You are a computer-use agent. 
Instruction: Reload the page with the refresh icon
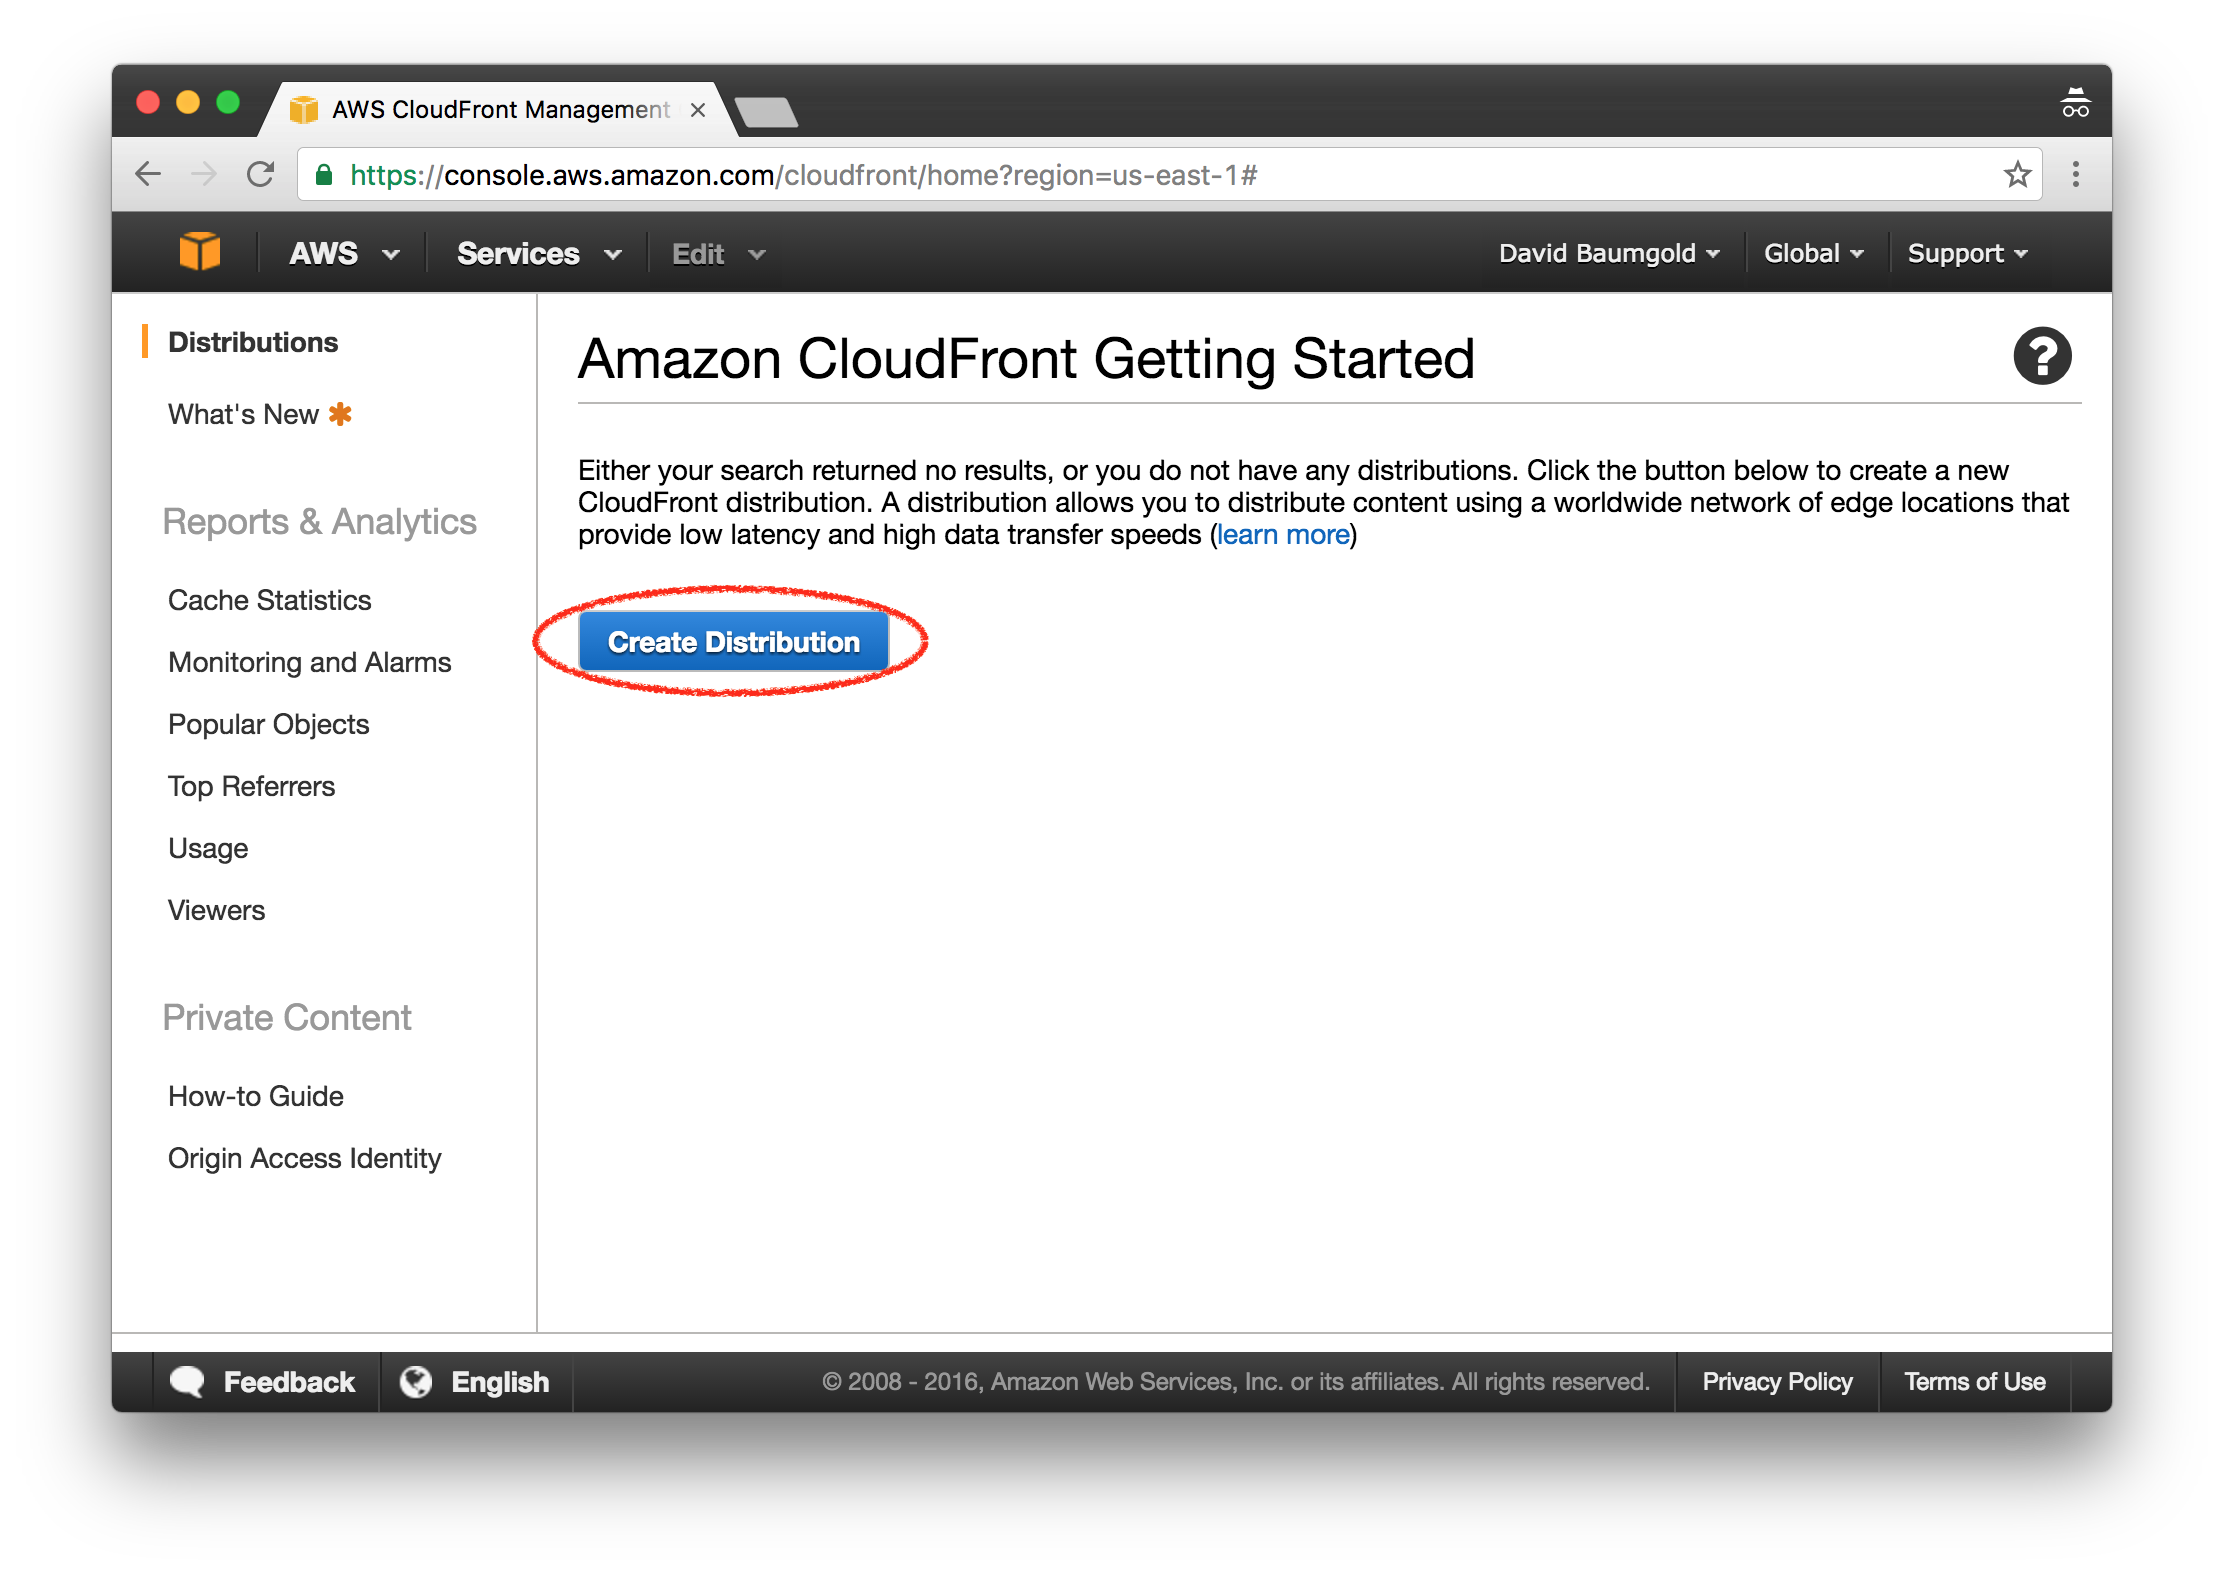pyautogui.click(x=261, y=175)
